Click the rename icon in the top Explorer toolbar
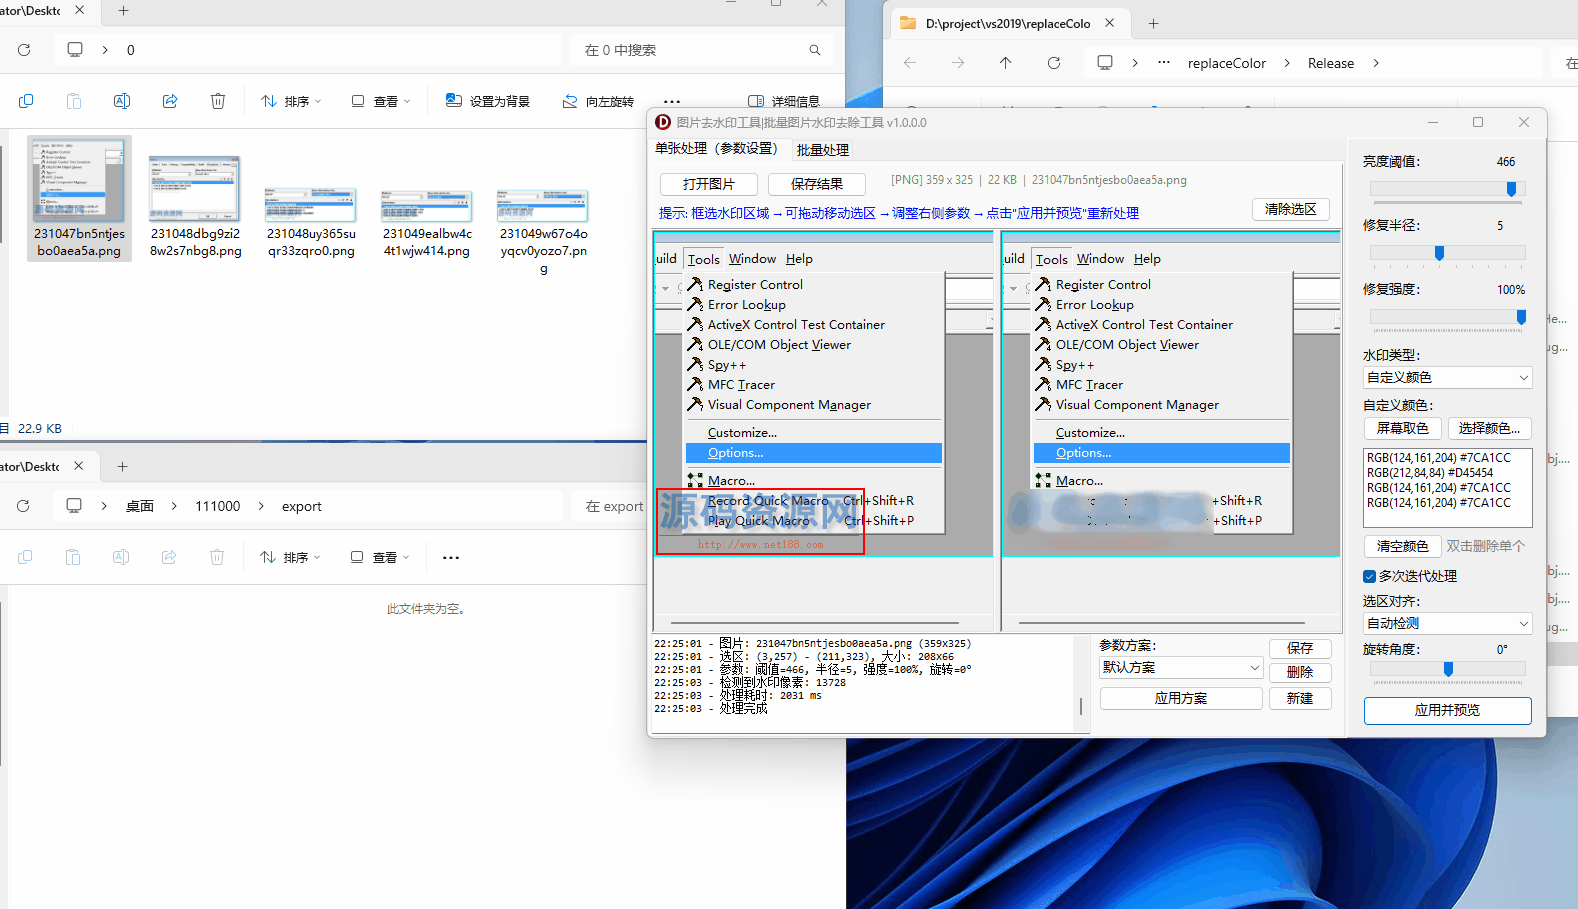 coord(122,101)
